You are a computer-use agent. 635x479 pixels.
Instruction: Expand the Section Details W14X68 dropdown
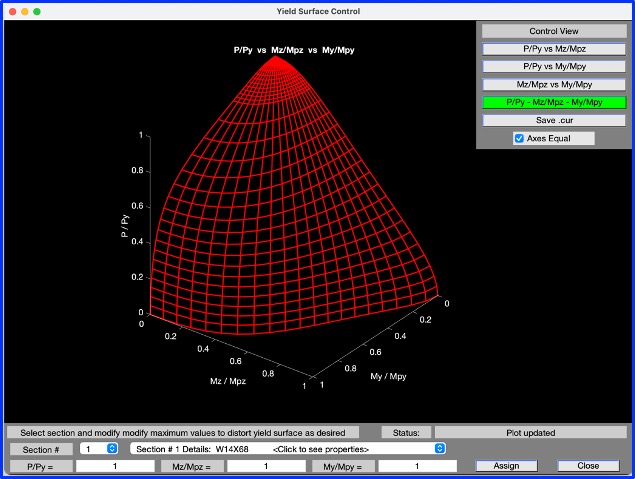coord(288,449)
